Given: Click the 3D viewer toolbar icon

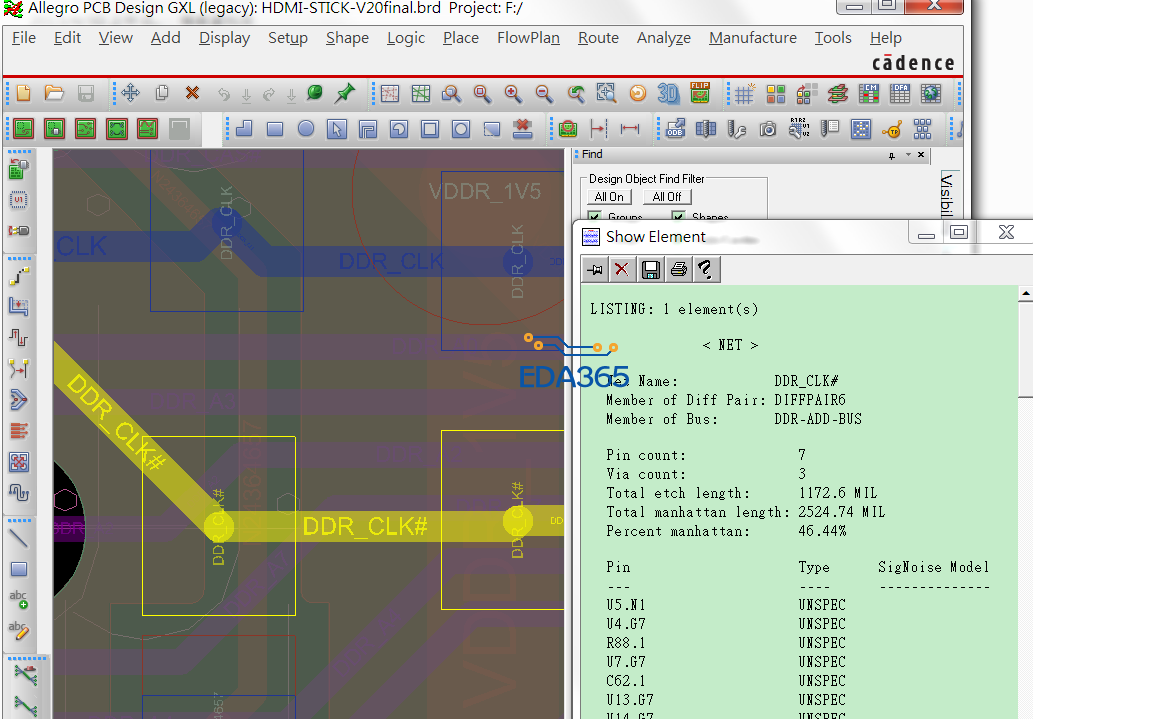Looking at the screenshot, I should 668,94.
